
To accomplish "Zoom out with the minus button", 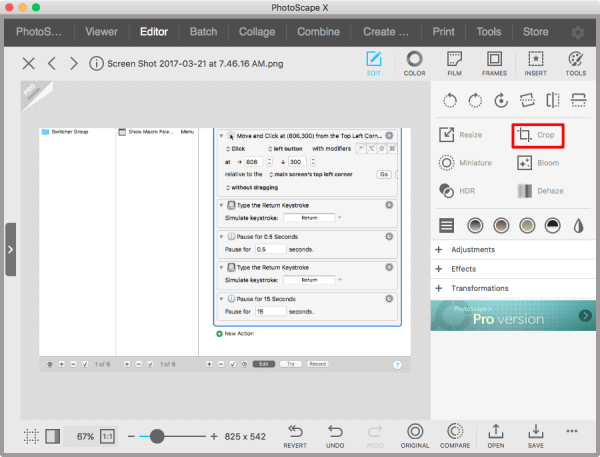I will [x=131, y=436].
